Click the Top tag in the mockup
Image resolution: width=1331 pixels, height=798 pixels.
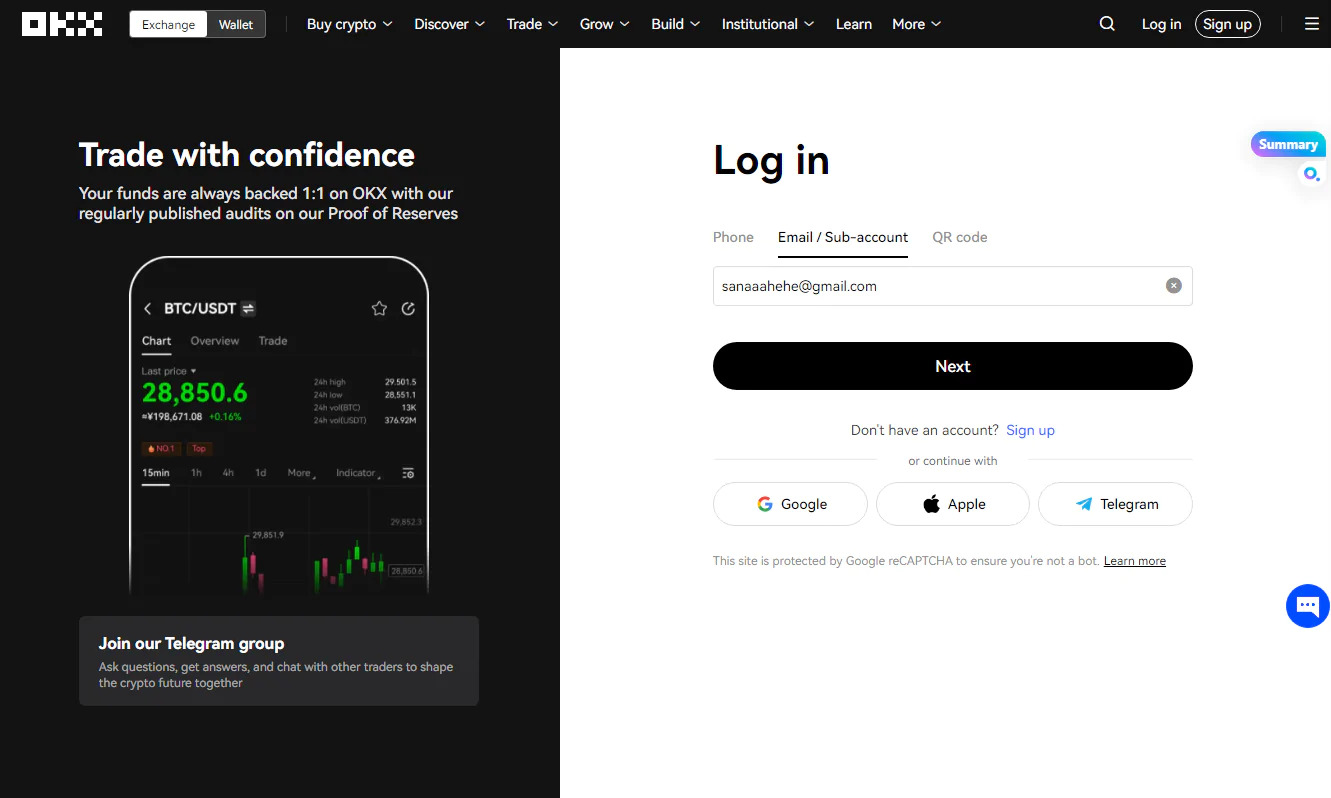[199, 448]
